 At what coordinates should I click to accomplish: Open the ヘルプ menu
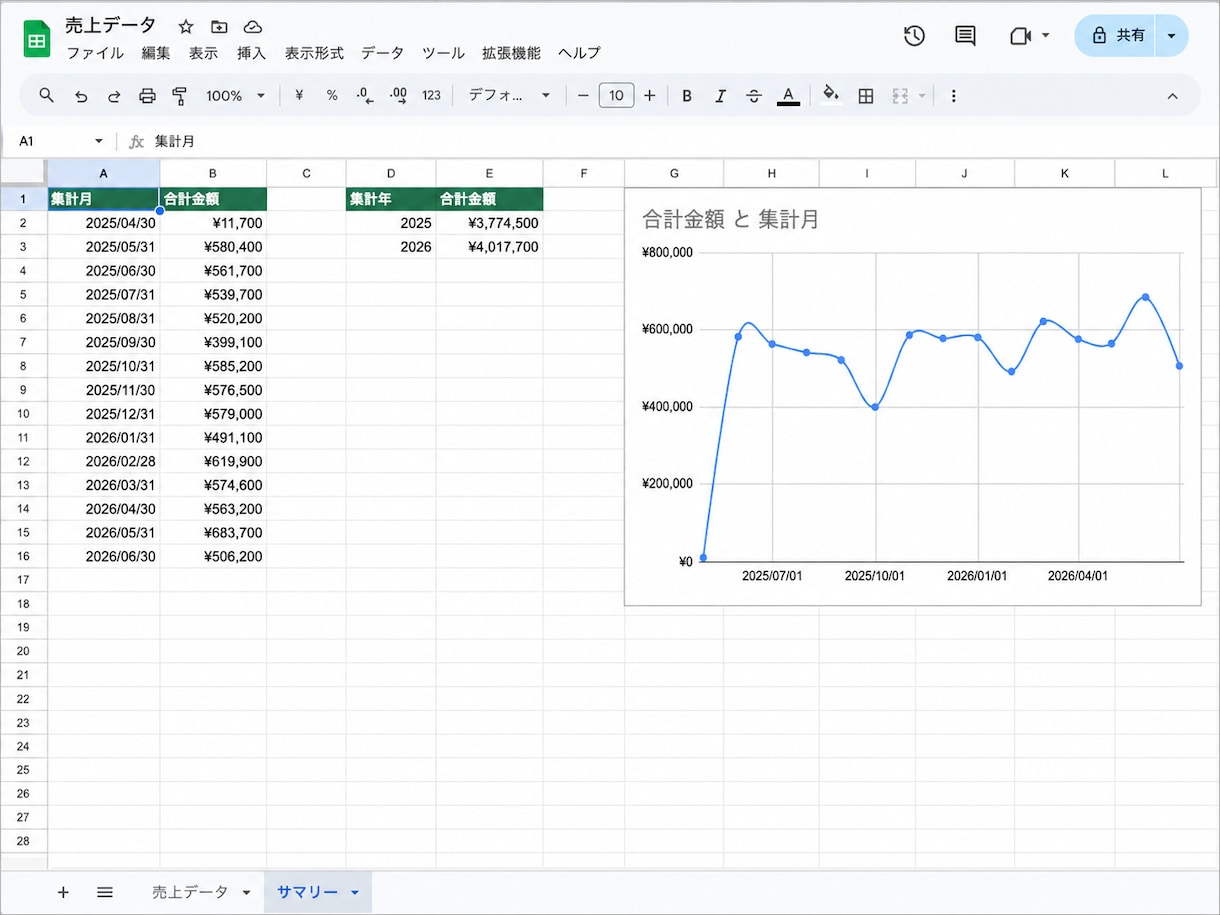579,53
